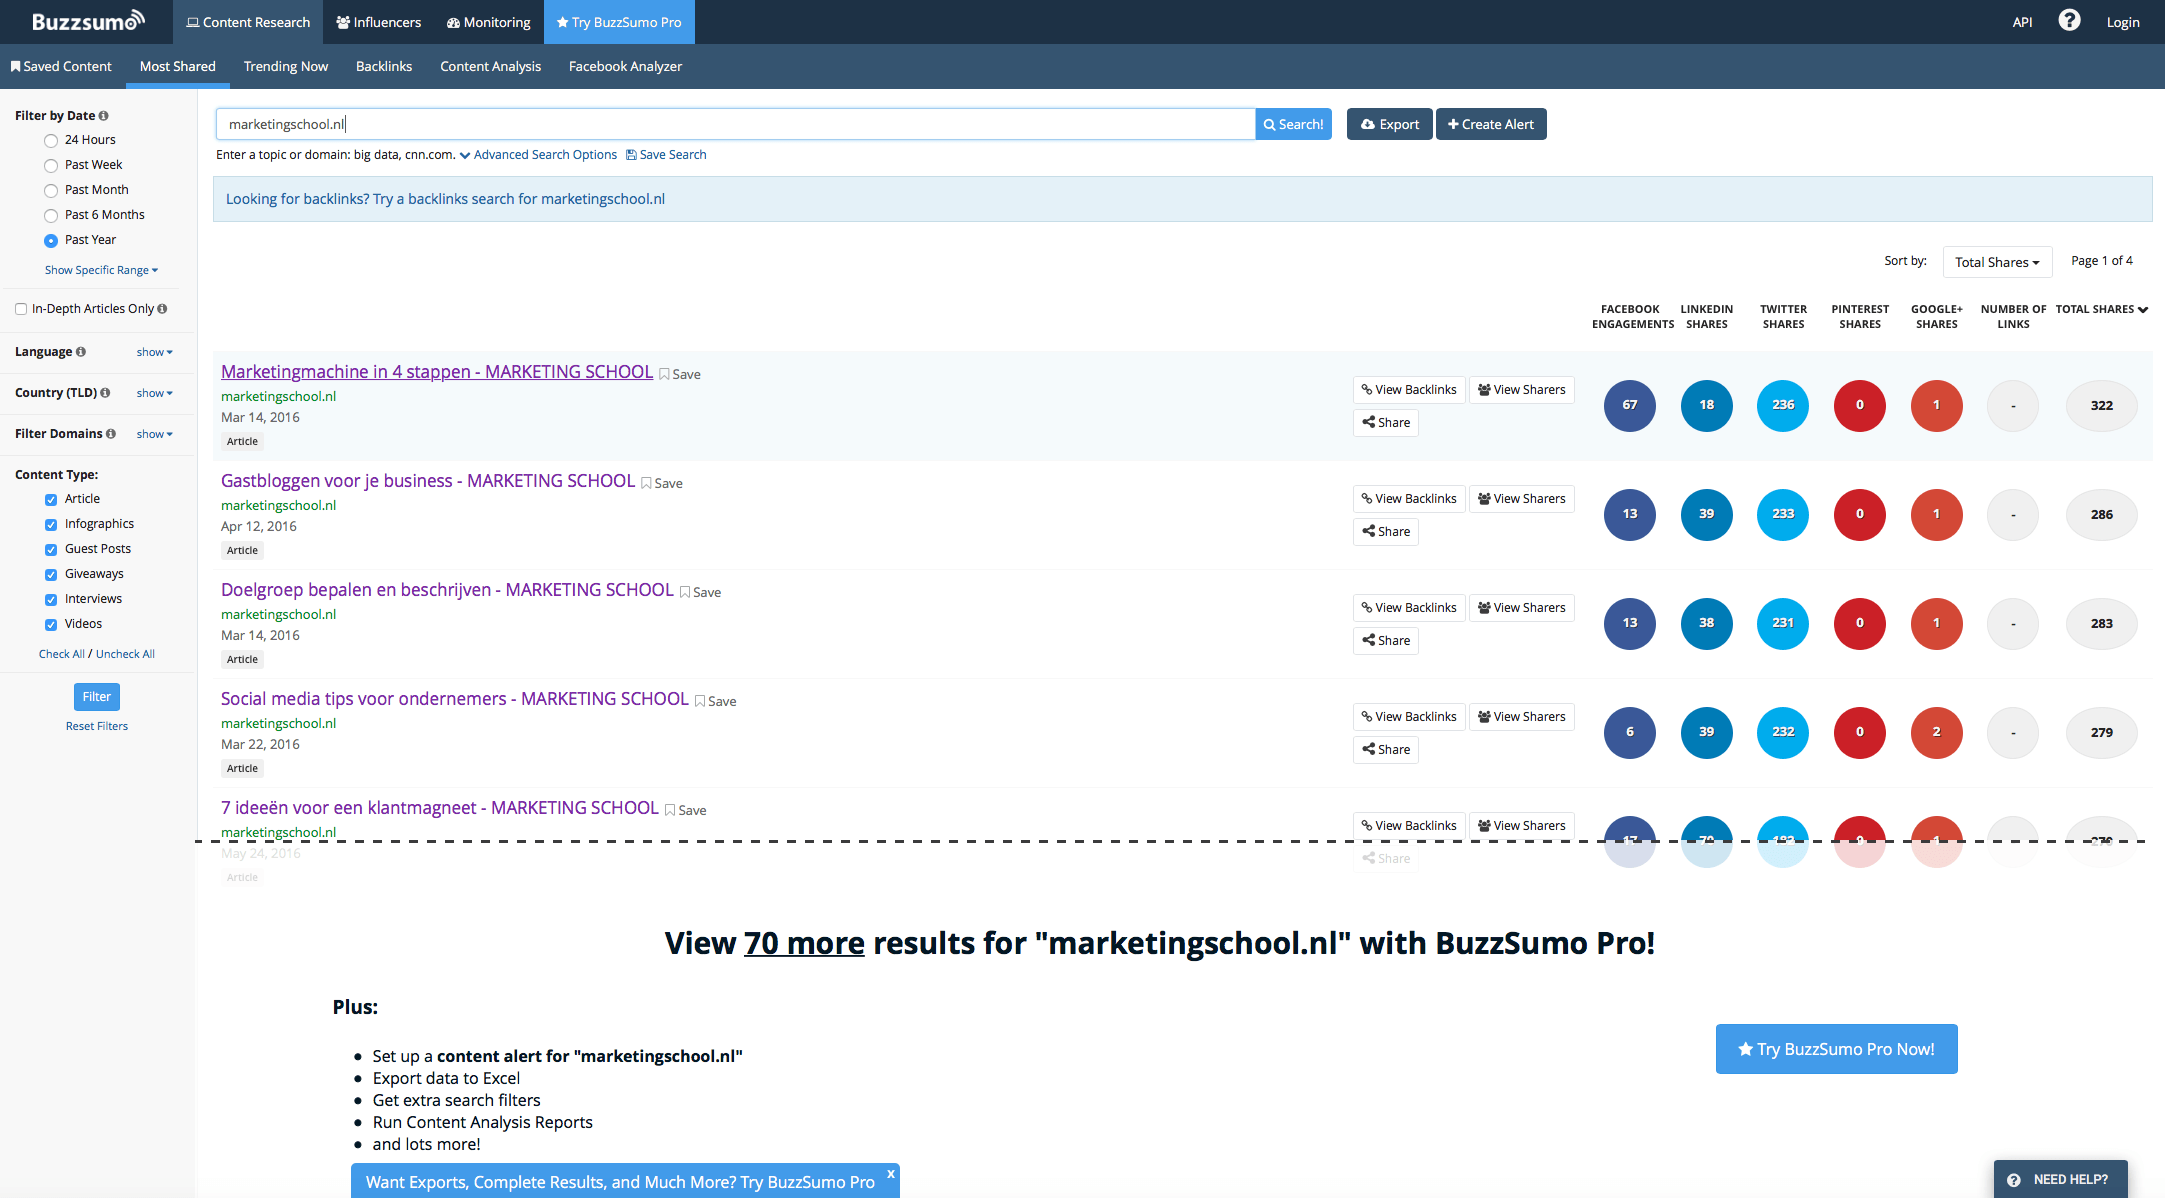Click the BuzzSumo logo
The height and width of the screenshot is (1198, 2165).
(88, 21)
